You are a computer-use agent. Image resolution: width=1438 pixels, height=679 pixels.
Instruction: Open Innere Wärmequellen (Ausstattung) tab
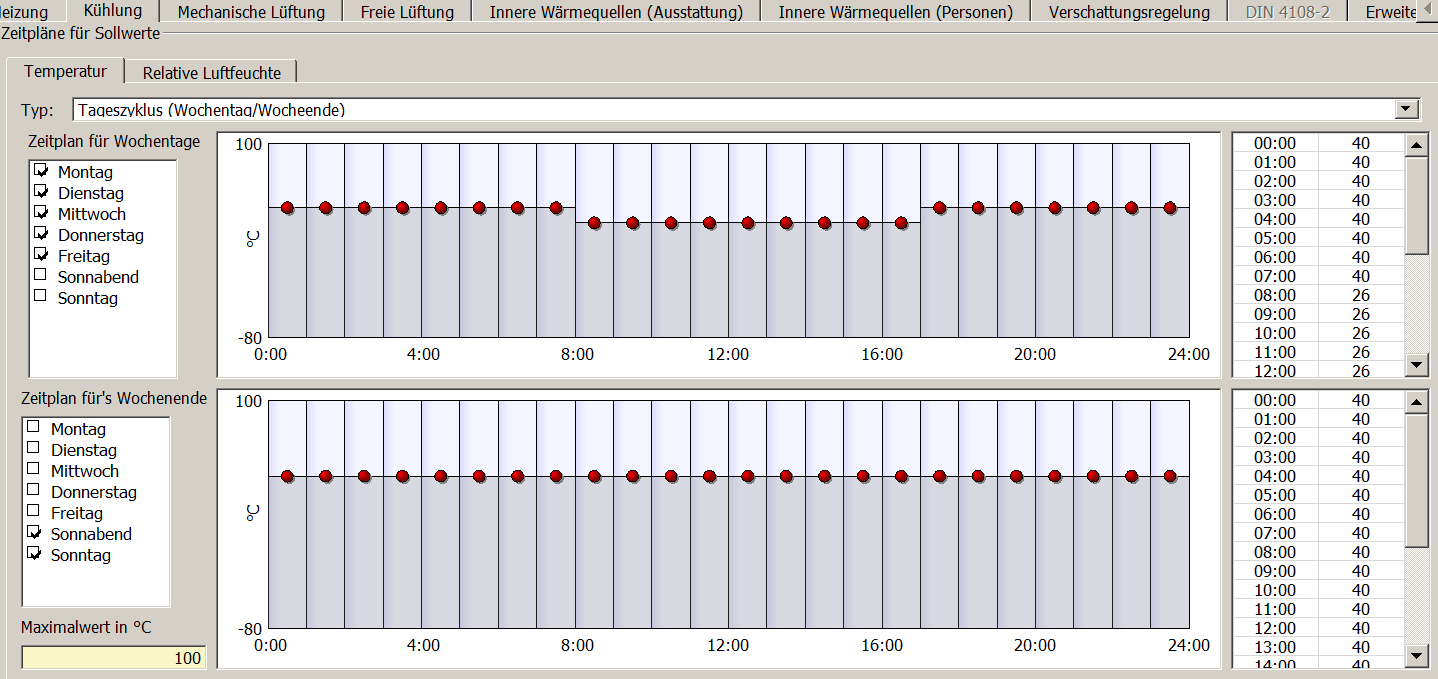point(616,12)
